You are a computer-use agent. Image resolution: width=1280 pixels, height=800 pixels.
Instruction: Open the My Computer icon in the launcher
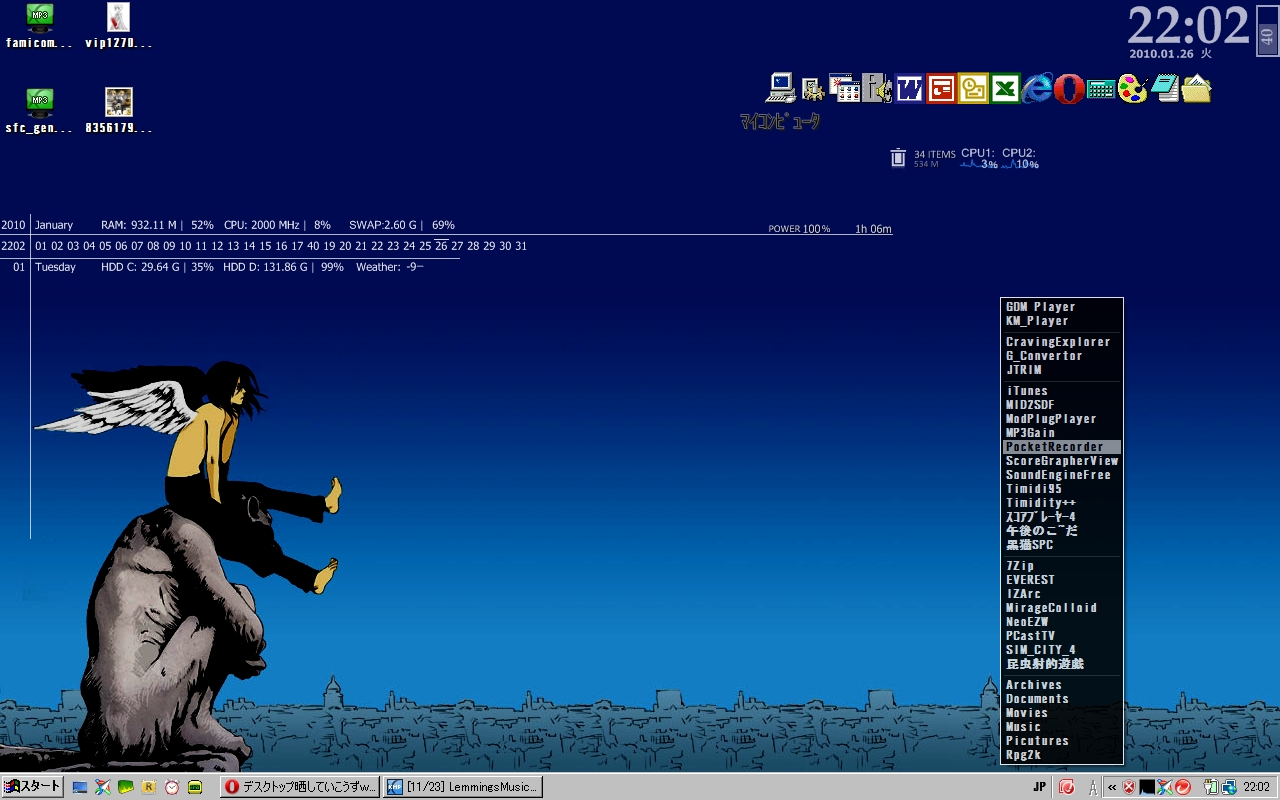(781, 88)
